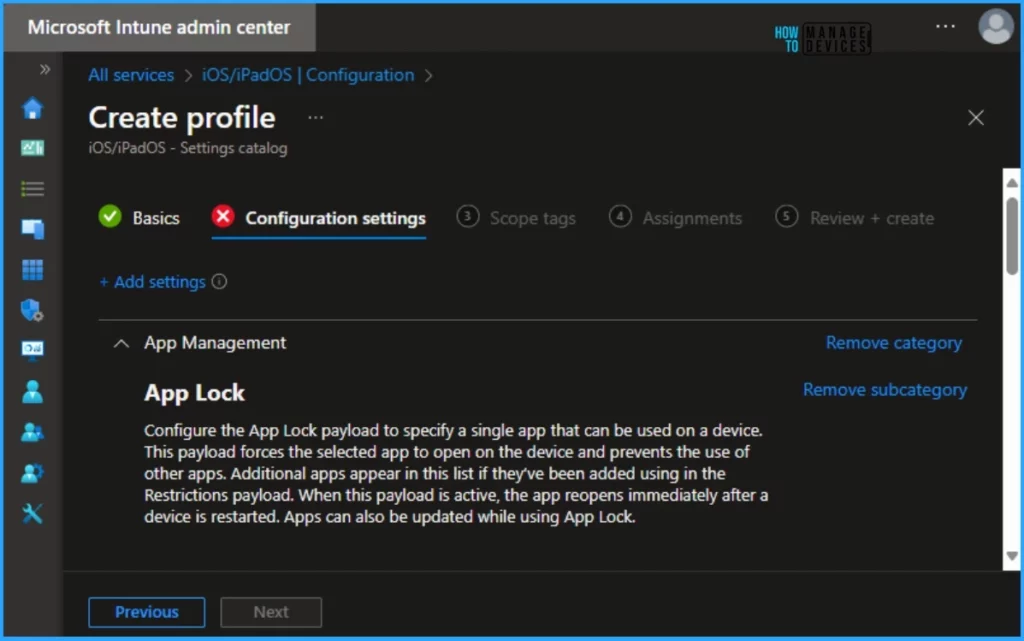Close the Create profile blade
This screenshot has height=641, width=1024.
(x=976, y=117)
